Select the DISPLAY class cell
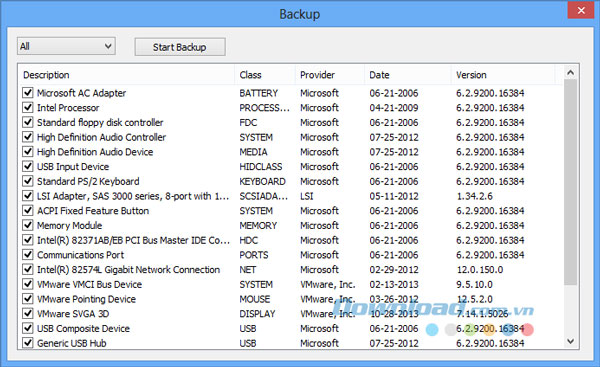The width and height of the screenshot is (600, 367). (x=258, y=314)
